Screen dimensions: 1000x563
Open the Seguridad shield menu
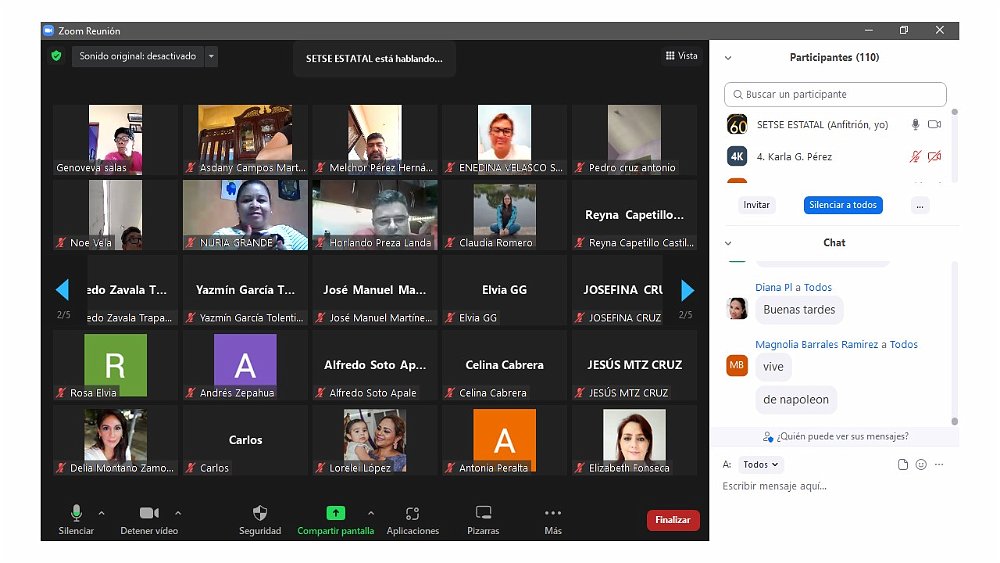pos(260,514)
